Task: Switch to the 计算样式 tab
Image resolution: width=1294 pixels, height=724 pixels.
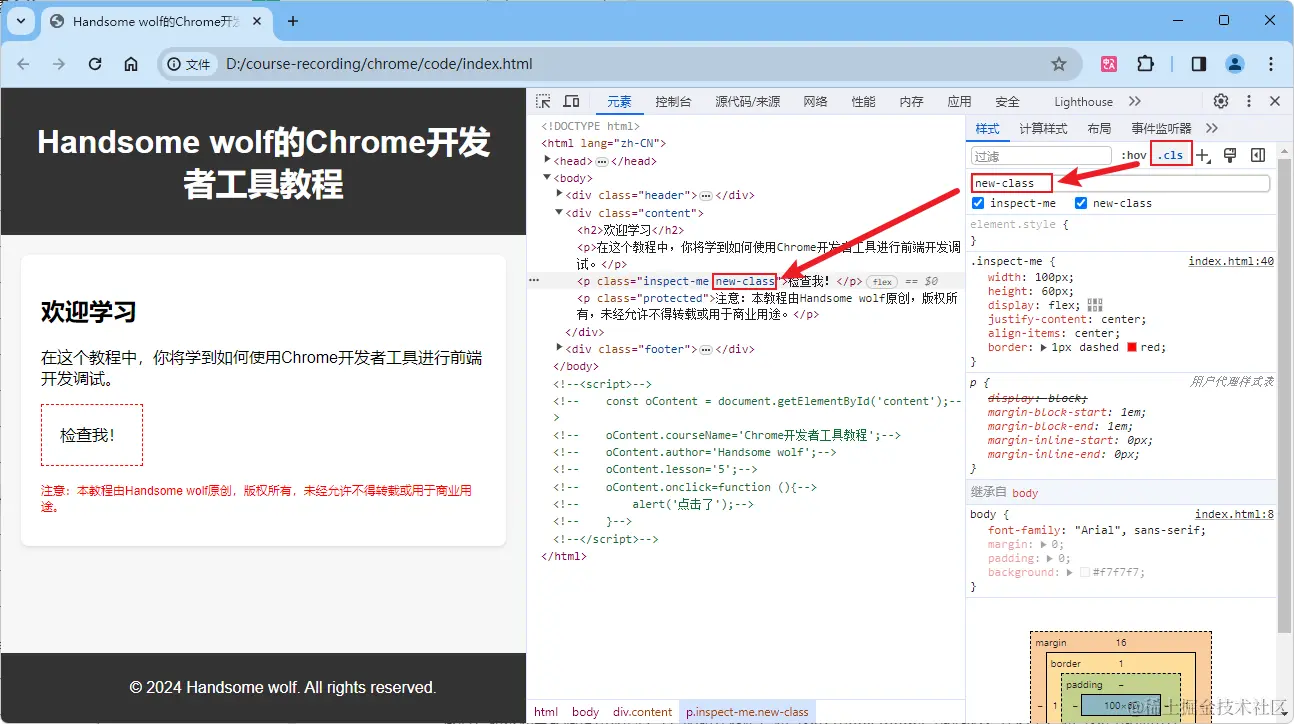Action: pyautogui.click(x=1043, y=128)
